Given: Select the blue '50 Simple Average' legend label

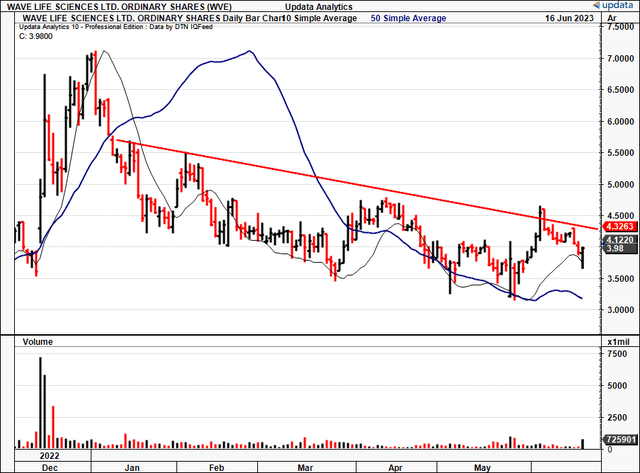Looking at the screenshot, I should pos(408,18).
